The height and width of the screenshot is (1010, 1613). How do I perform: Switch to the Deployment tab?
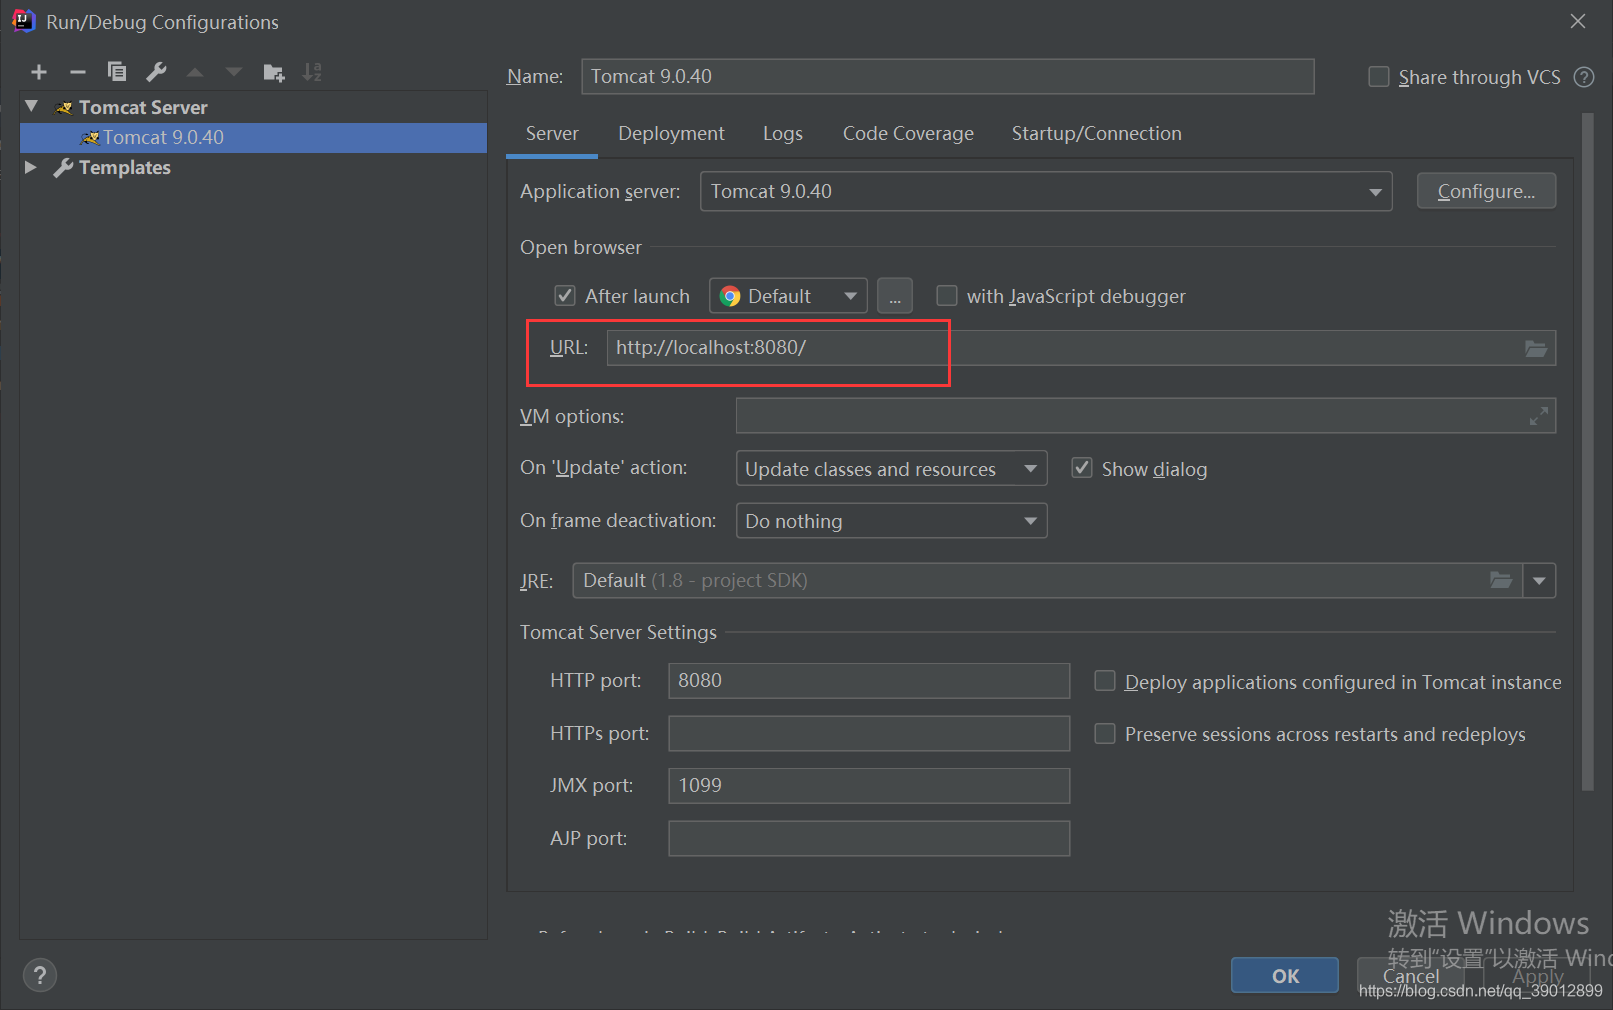coord(671,134)
